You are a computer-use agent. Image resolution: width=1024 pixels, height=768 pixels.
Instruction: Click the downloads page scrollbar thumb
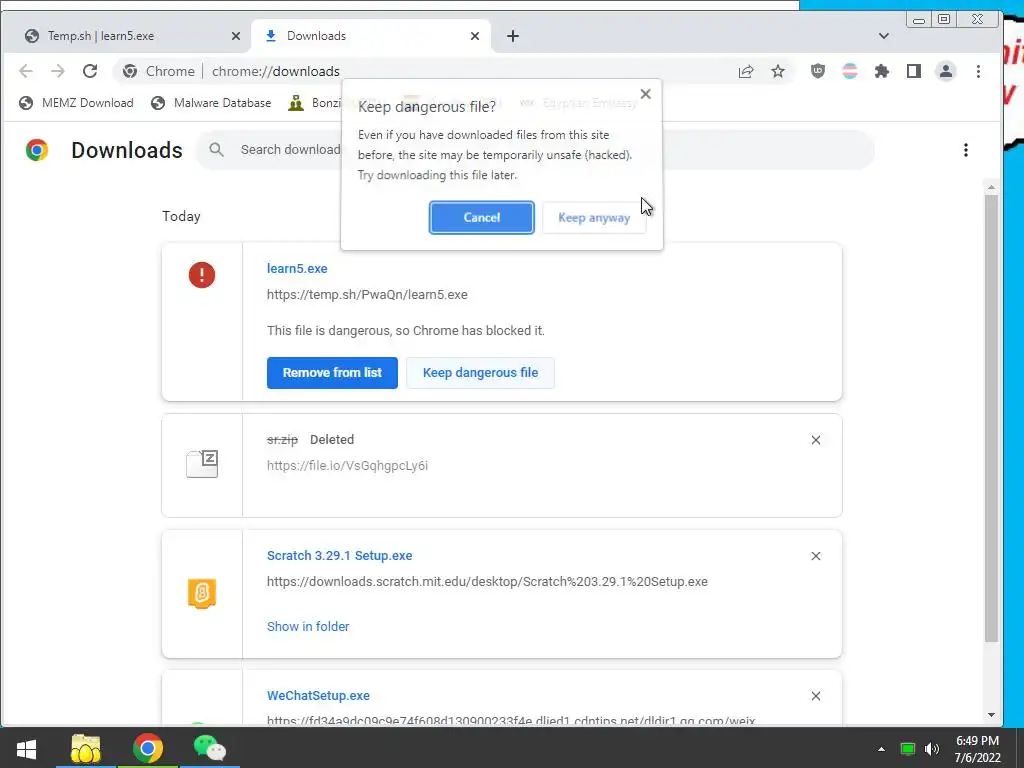991,418
